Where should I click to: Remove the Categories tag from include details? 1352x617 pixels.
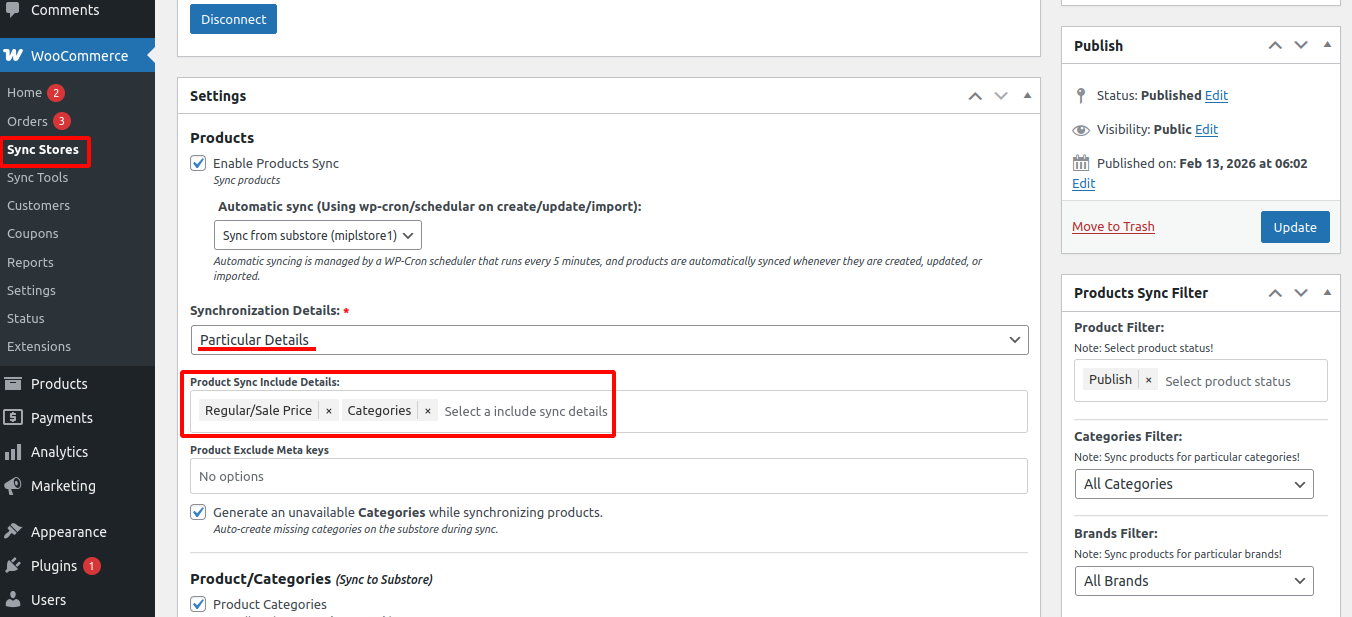point(428,411)
